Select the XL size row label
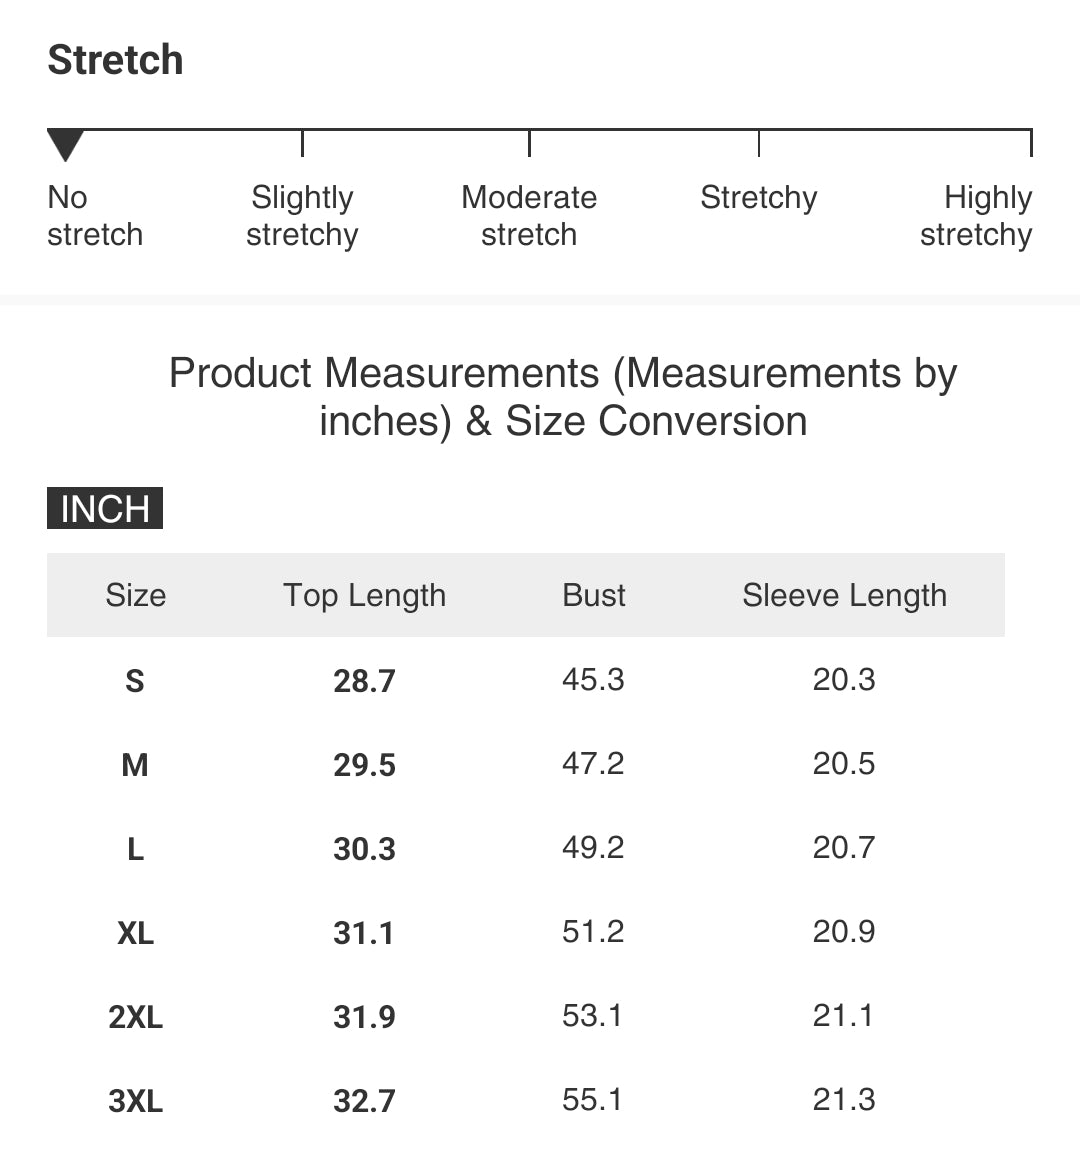 point(135,933)
